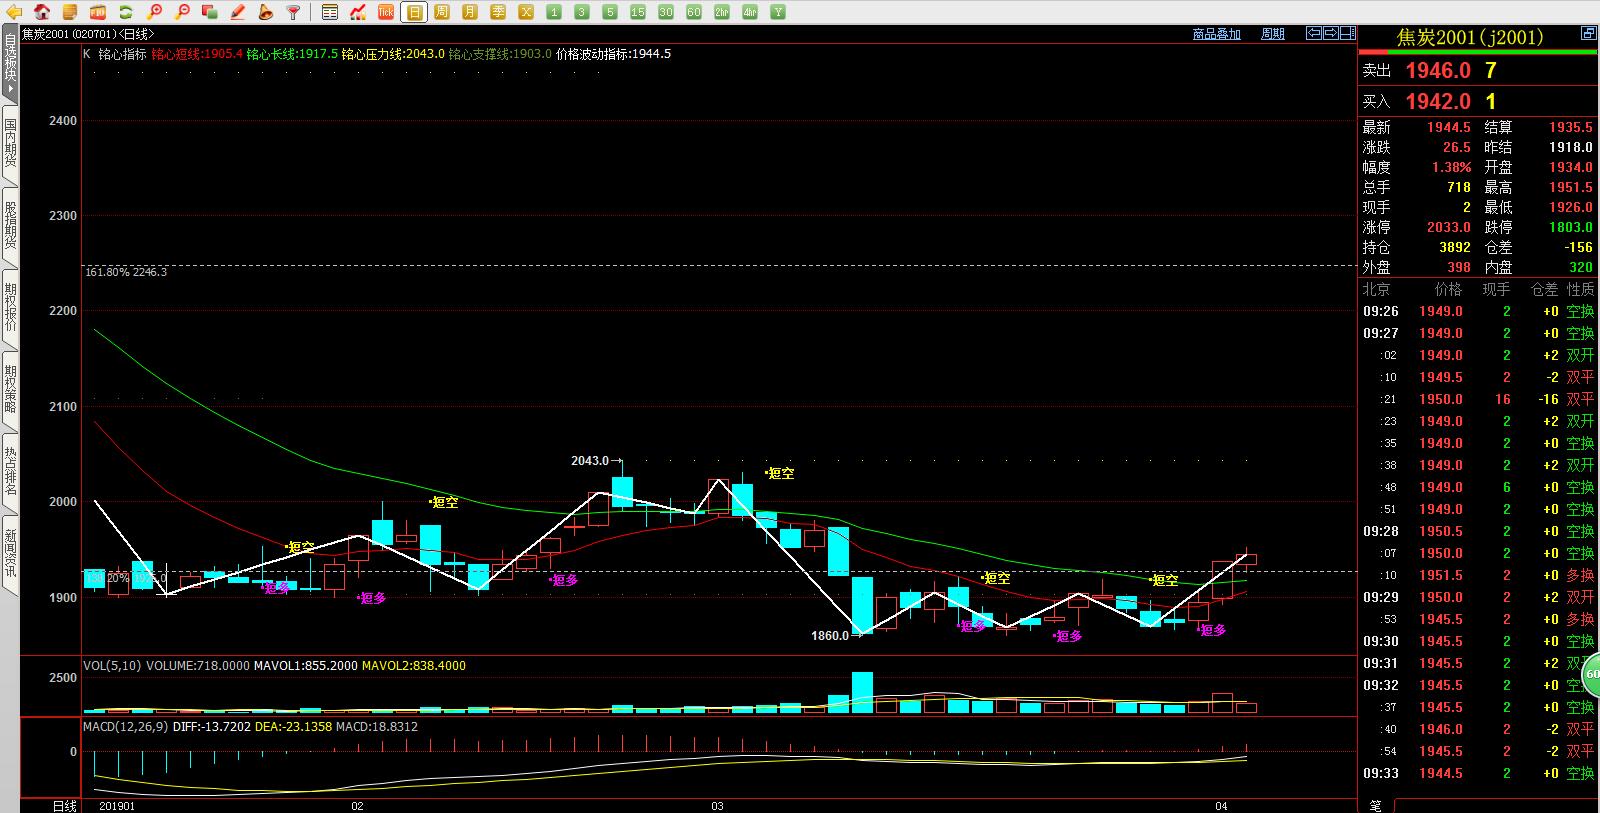Open the quote table list icon
This screenshot has height=813, width=1600.
[330, 12]
